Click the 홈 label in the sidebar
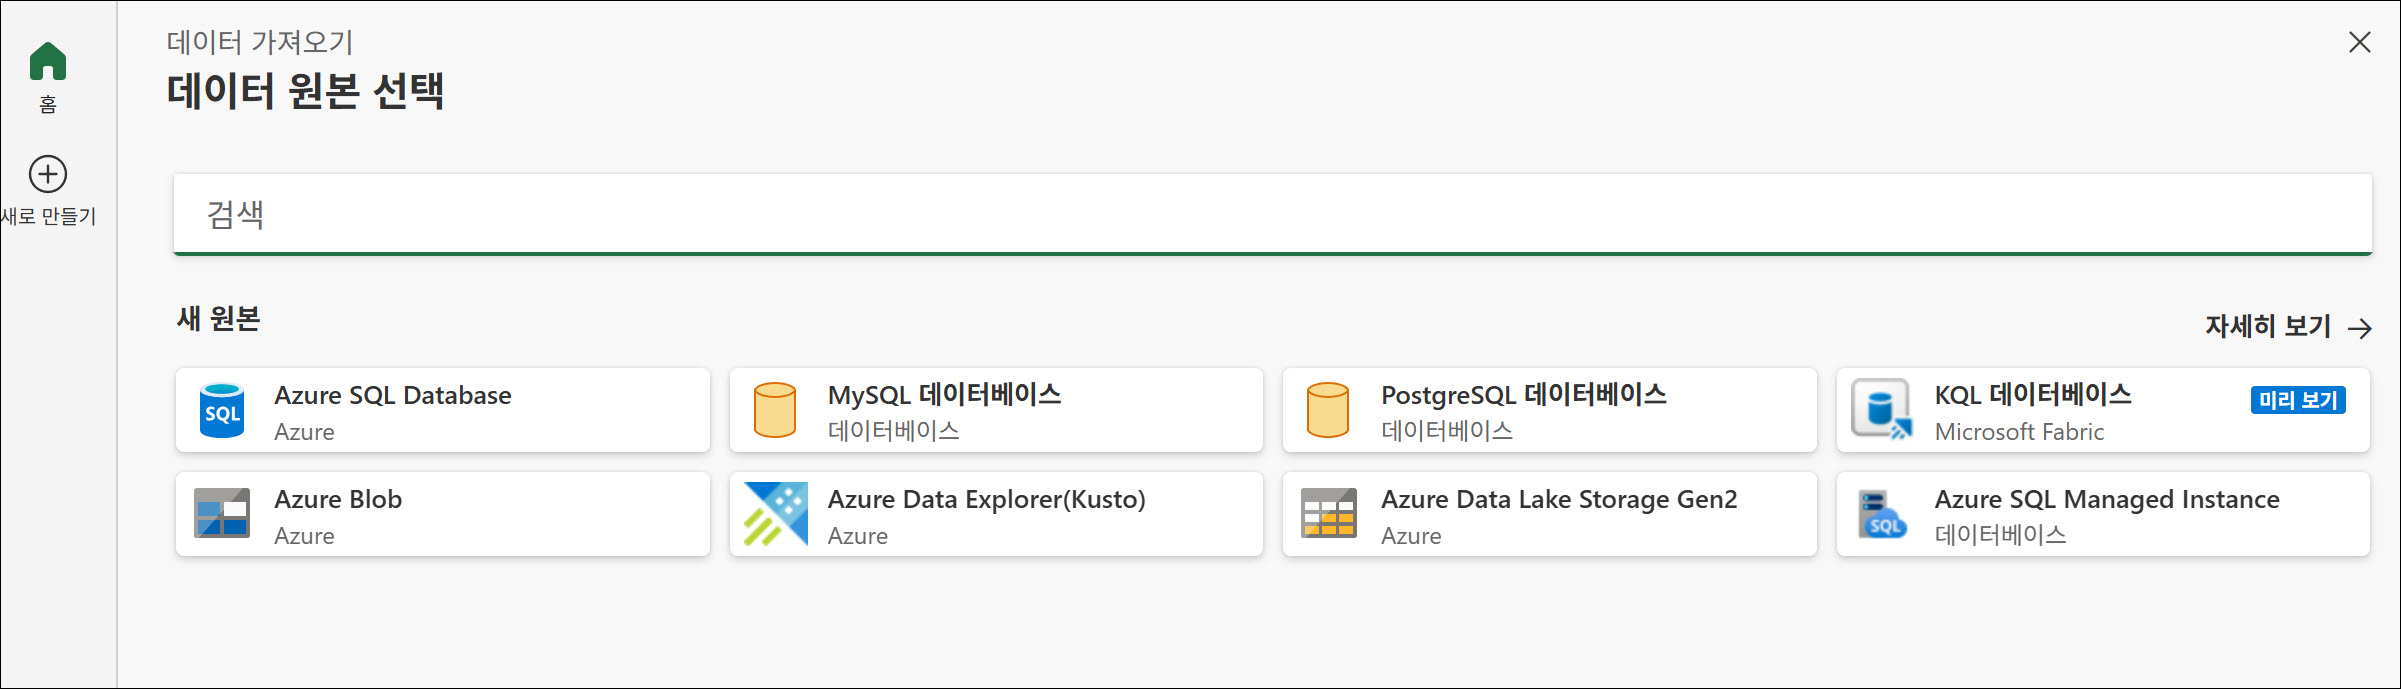 pos(48,104)
